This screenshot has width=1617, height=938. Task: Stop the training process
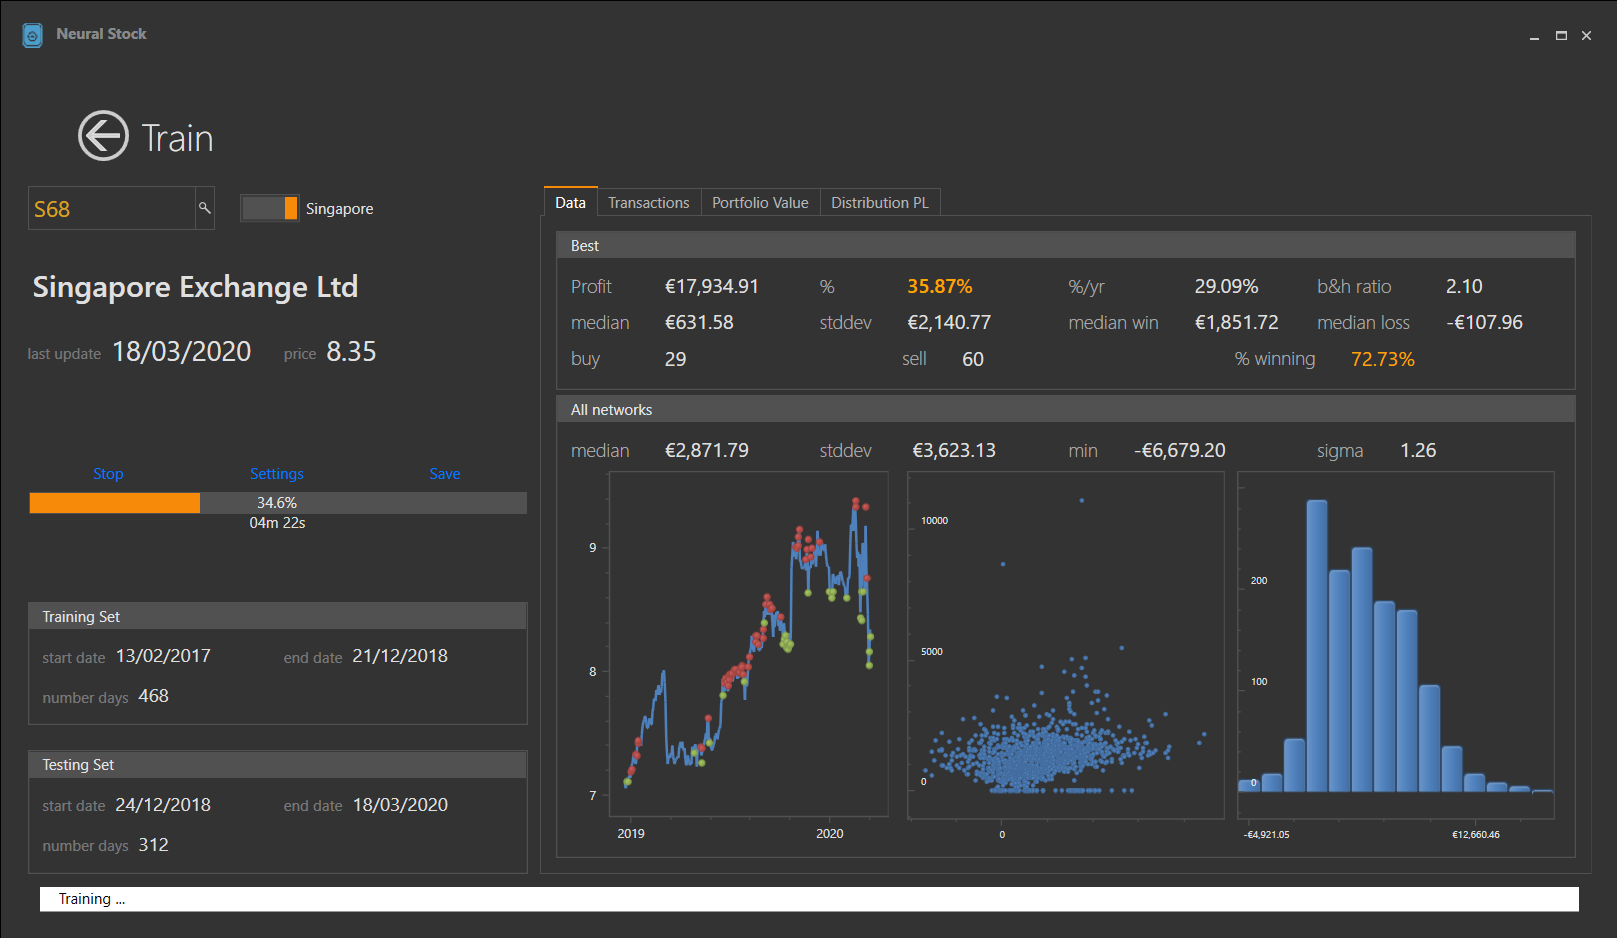(x=108, y=474)
